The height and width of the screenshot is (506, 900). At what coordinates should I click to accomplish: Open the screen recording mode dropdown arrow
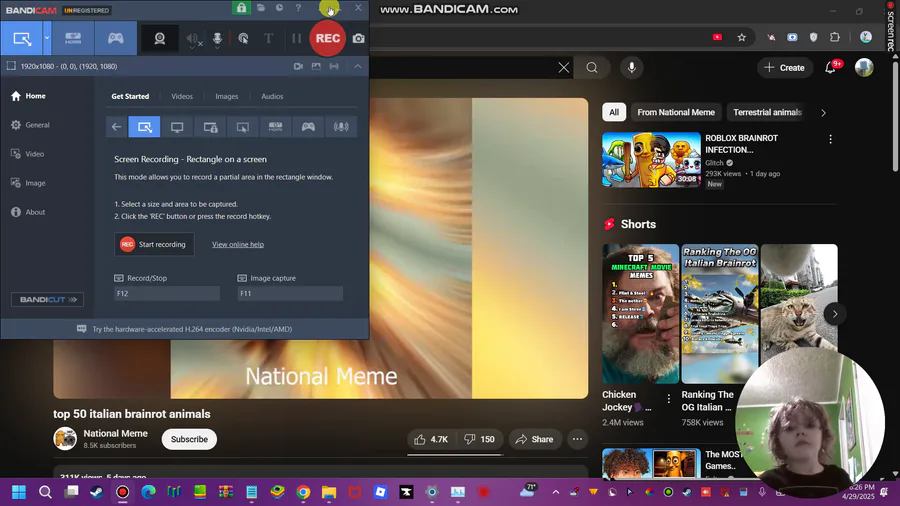coord(47,38)
